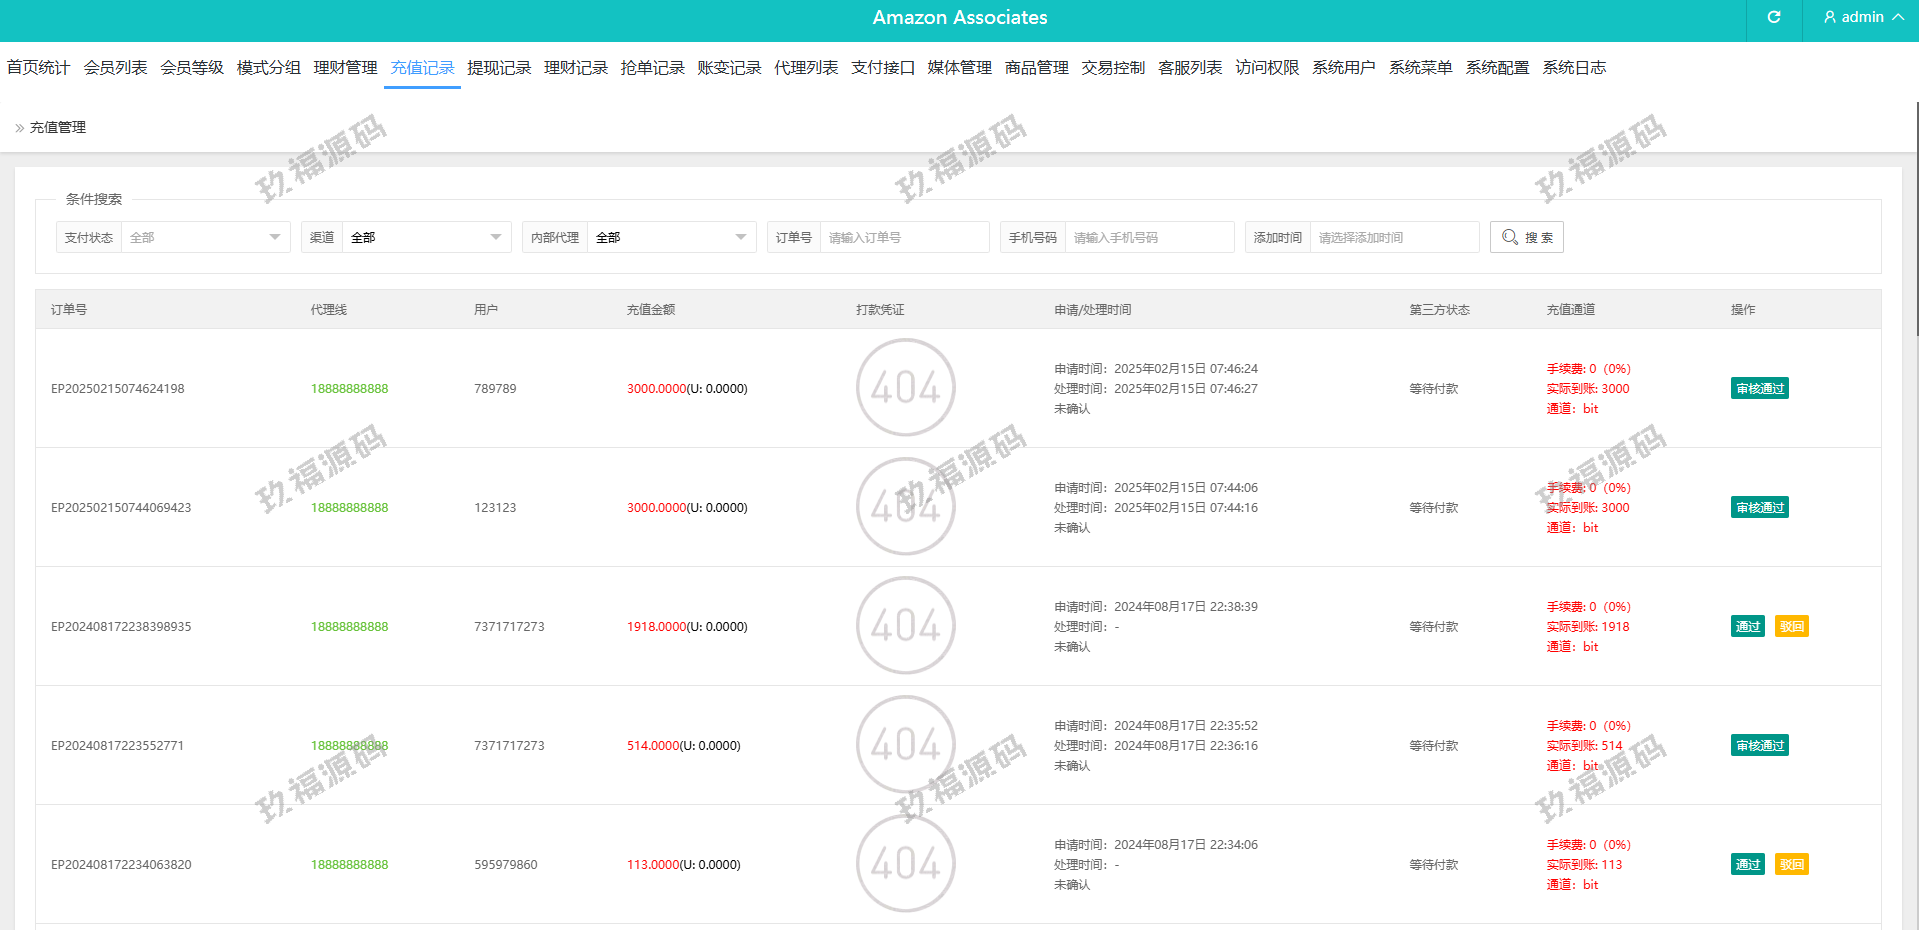Open the 会员列表 tab
This screenshot has height=930, width=1919.
(115, 68)
